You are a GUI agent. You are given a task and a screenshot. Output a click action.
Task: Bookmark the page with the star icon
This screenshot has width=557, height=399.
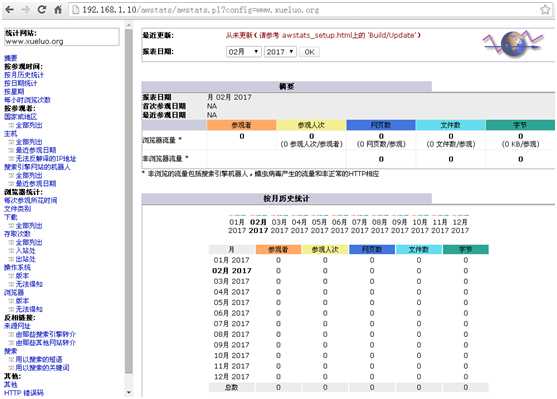point(545,10)
